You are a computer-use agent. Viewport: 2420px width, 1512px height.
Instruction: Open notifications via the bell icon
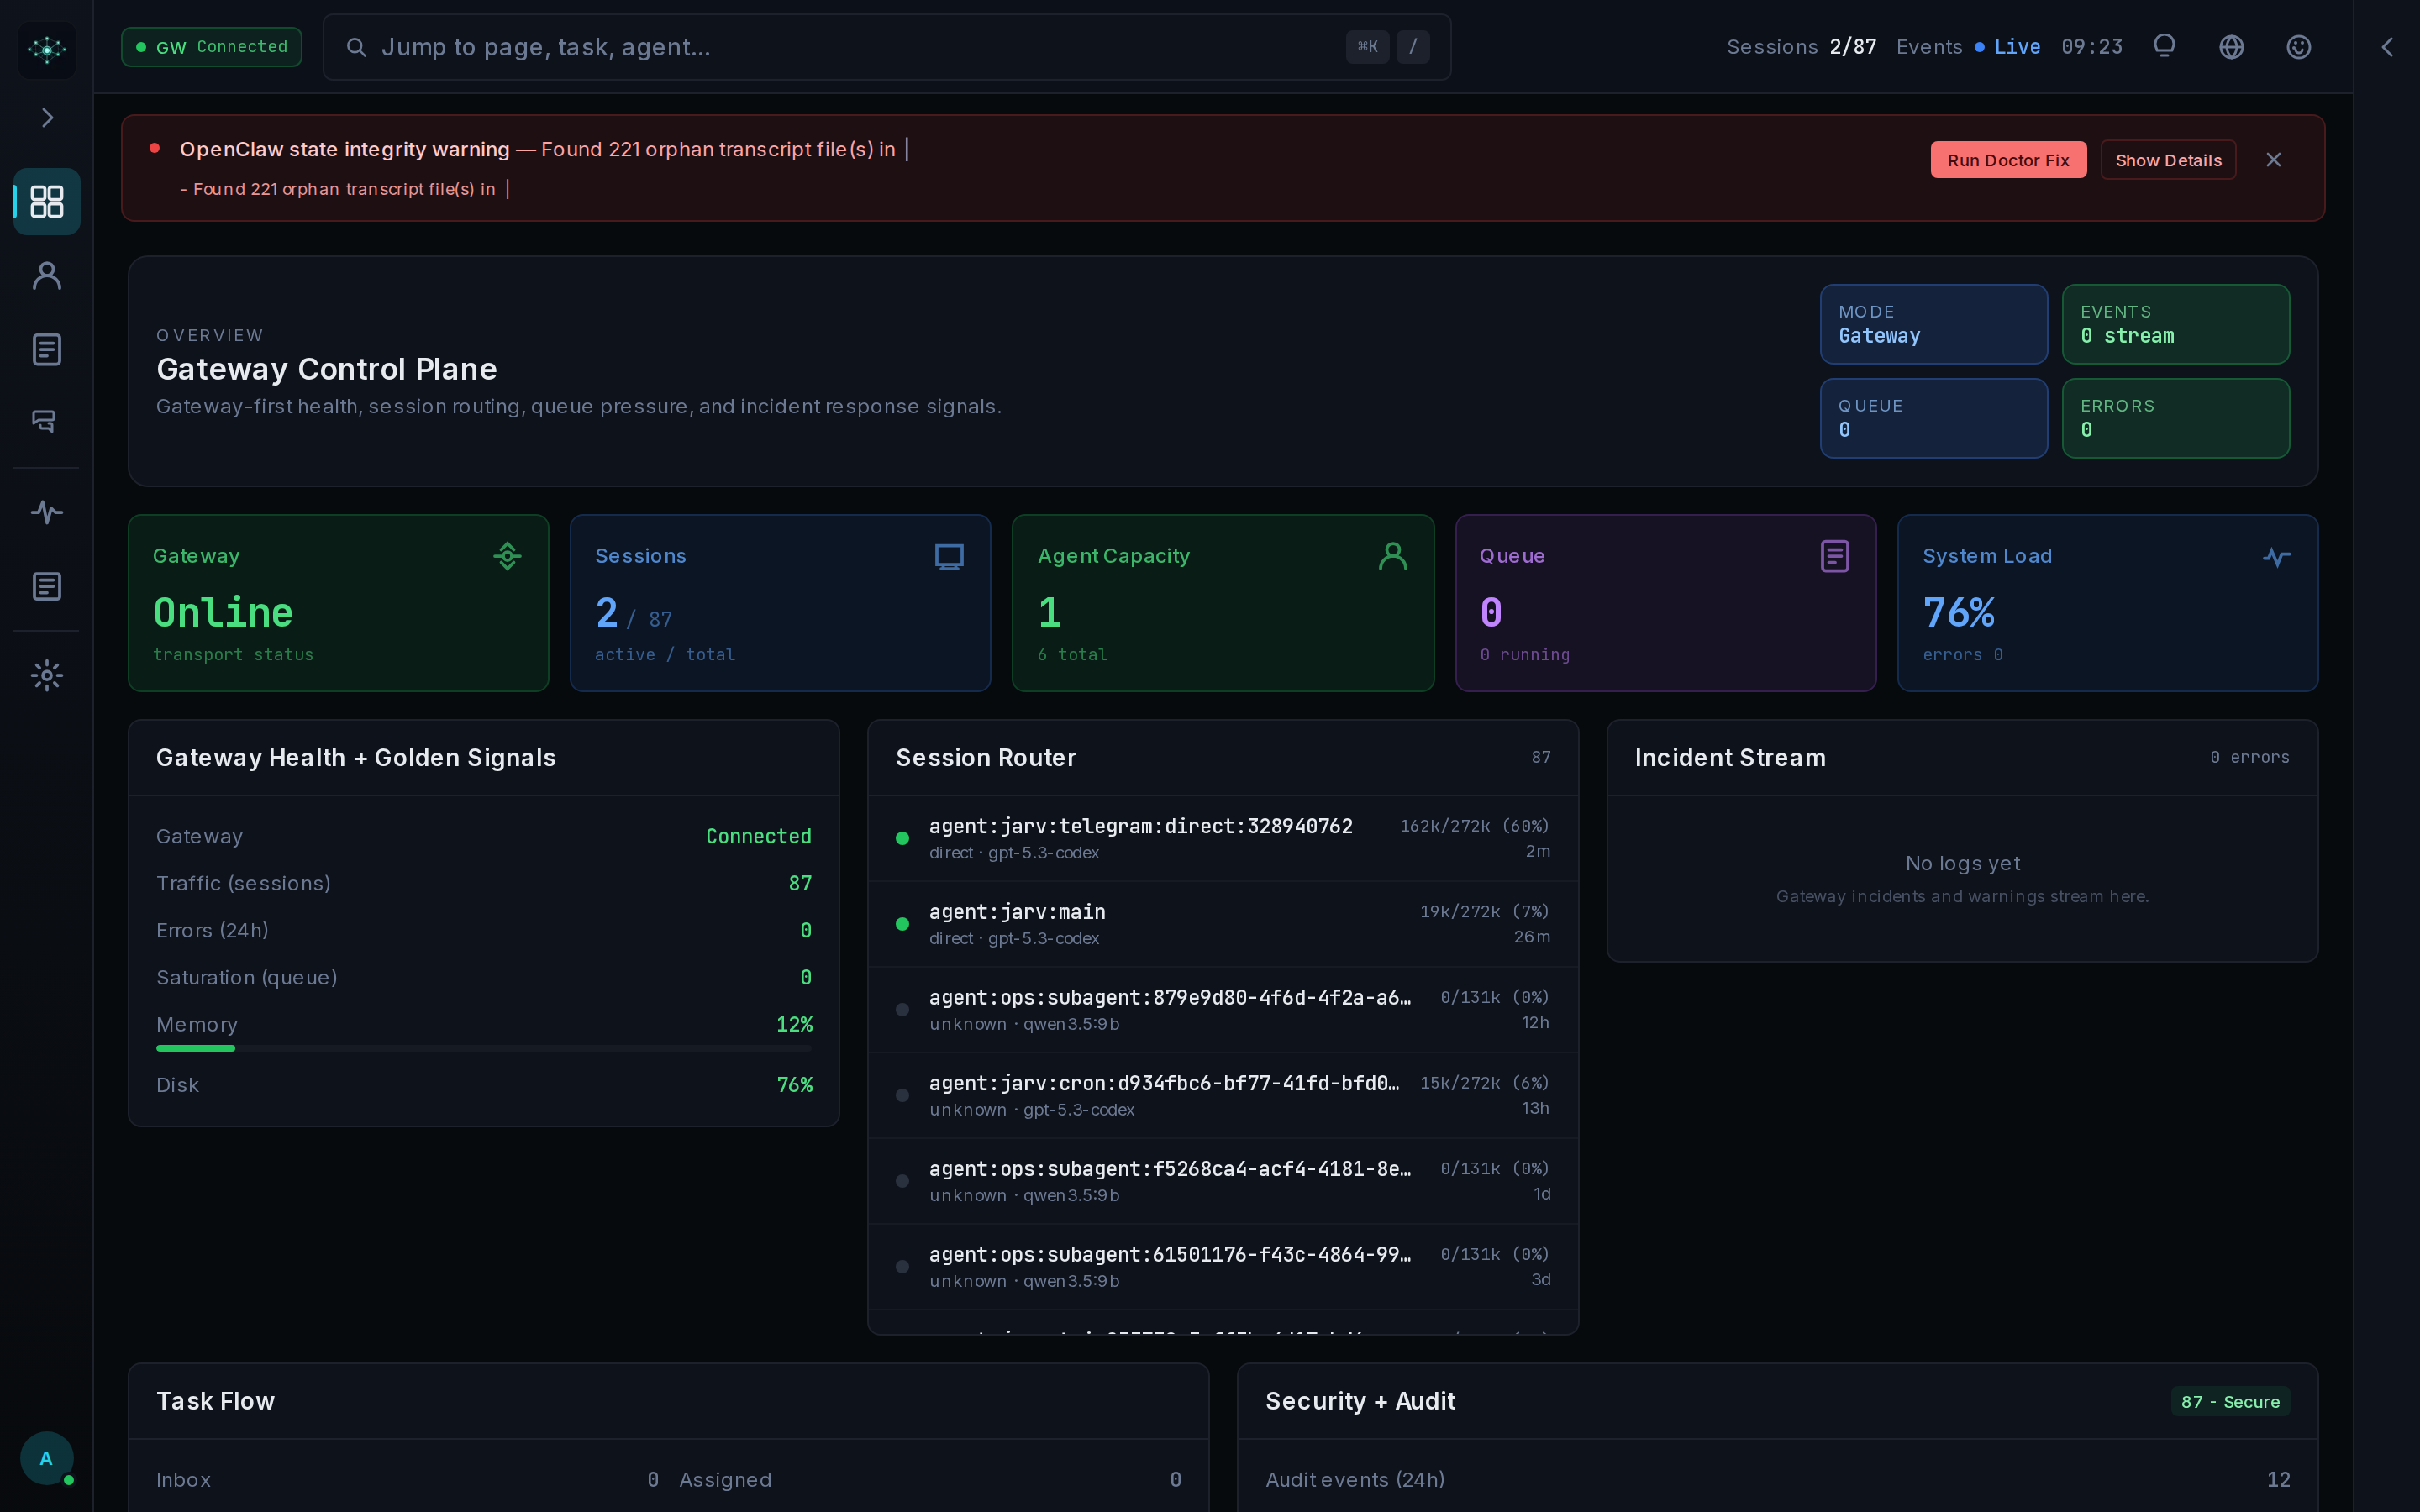pyautogui.click(x=2163, y=46)
